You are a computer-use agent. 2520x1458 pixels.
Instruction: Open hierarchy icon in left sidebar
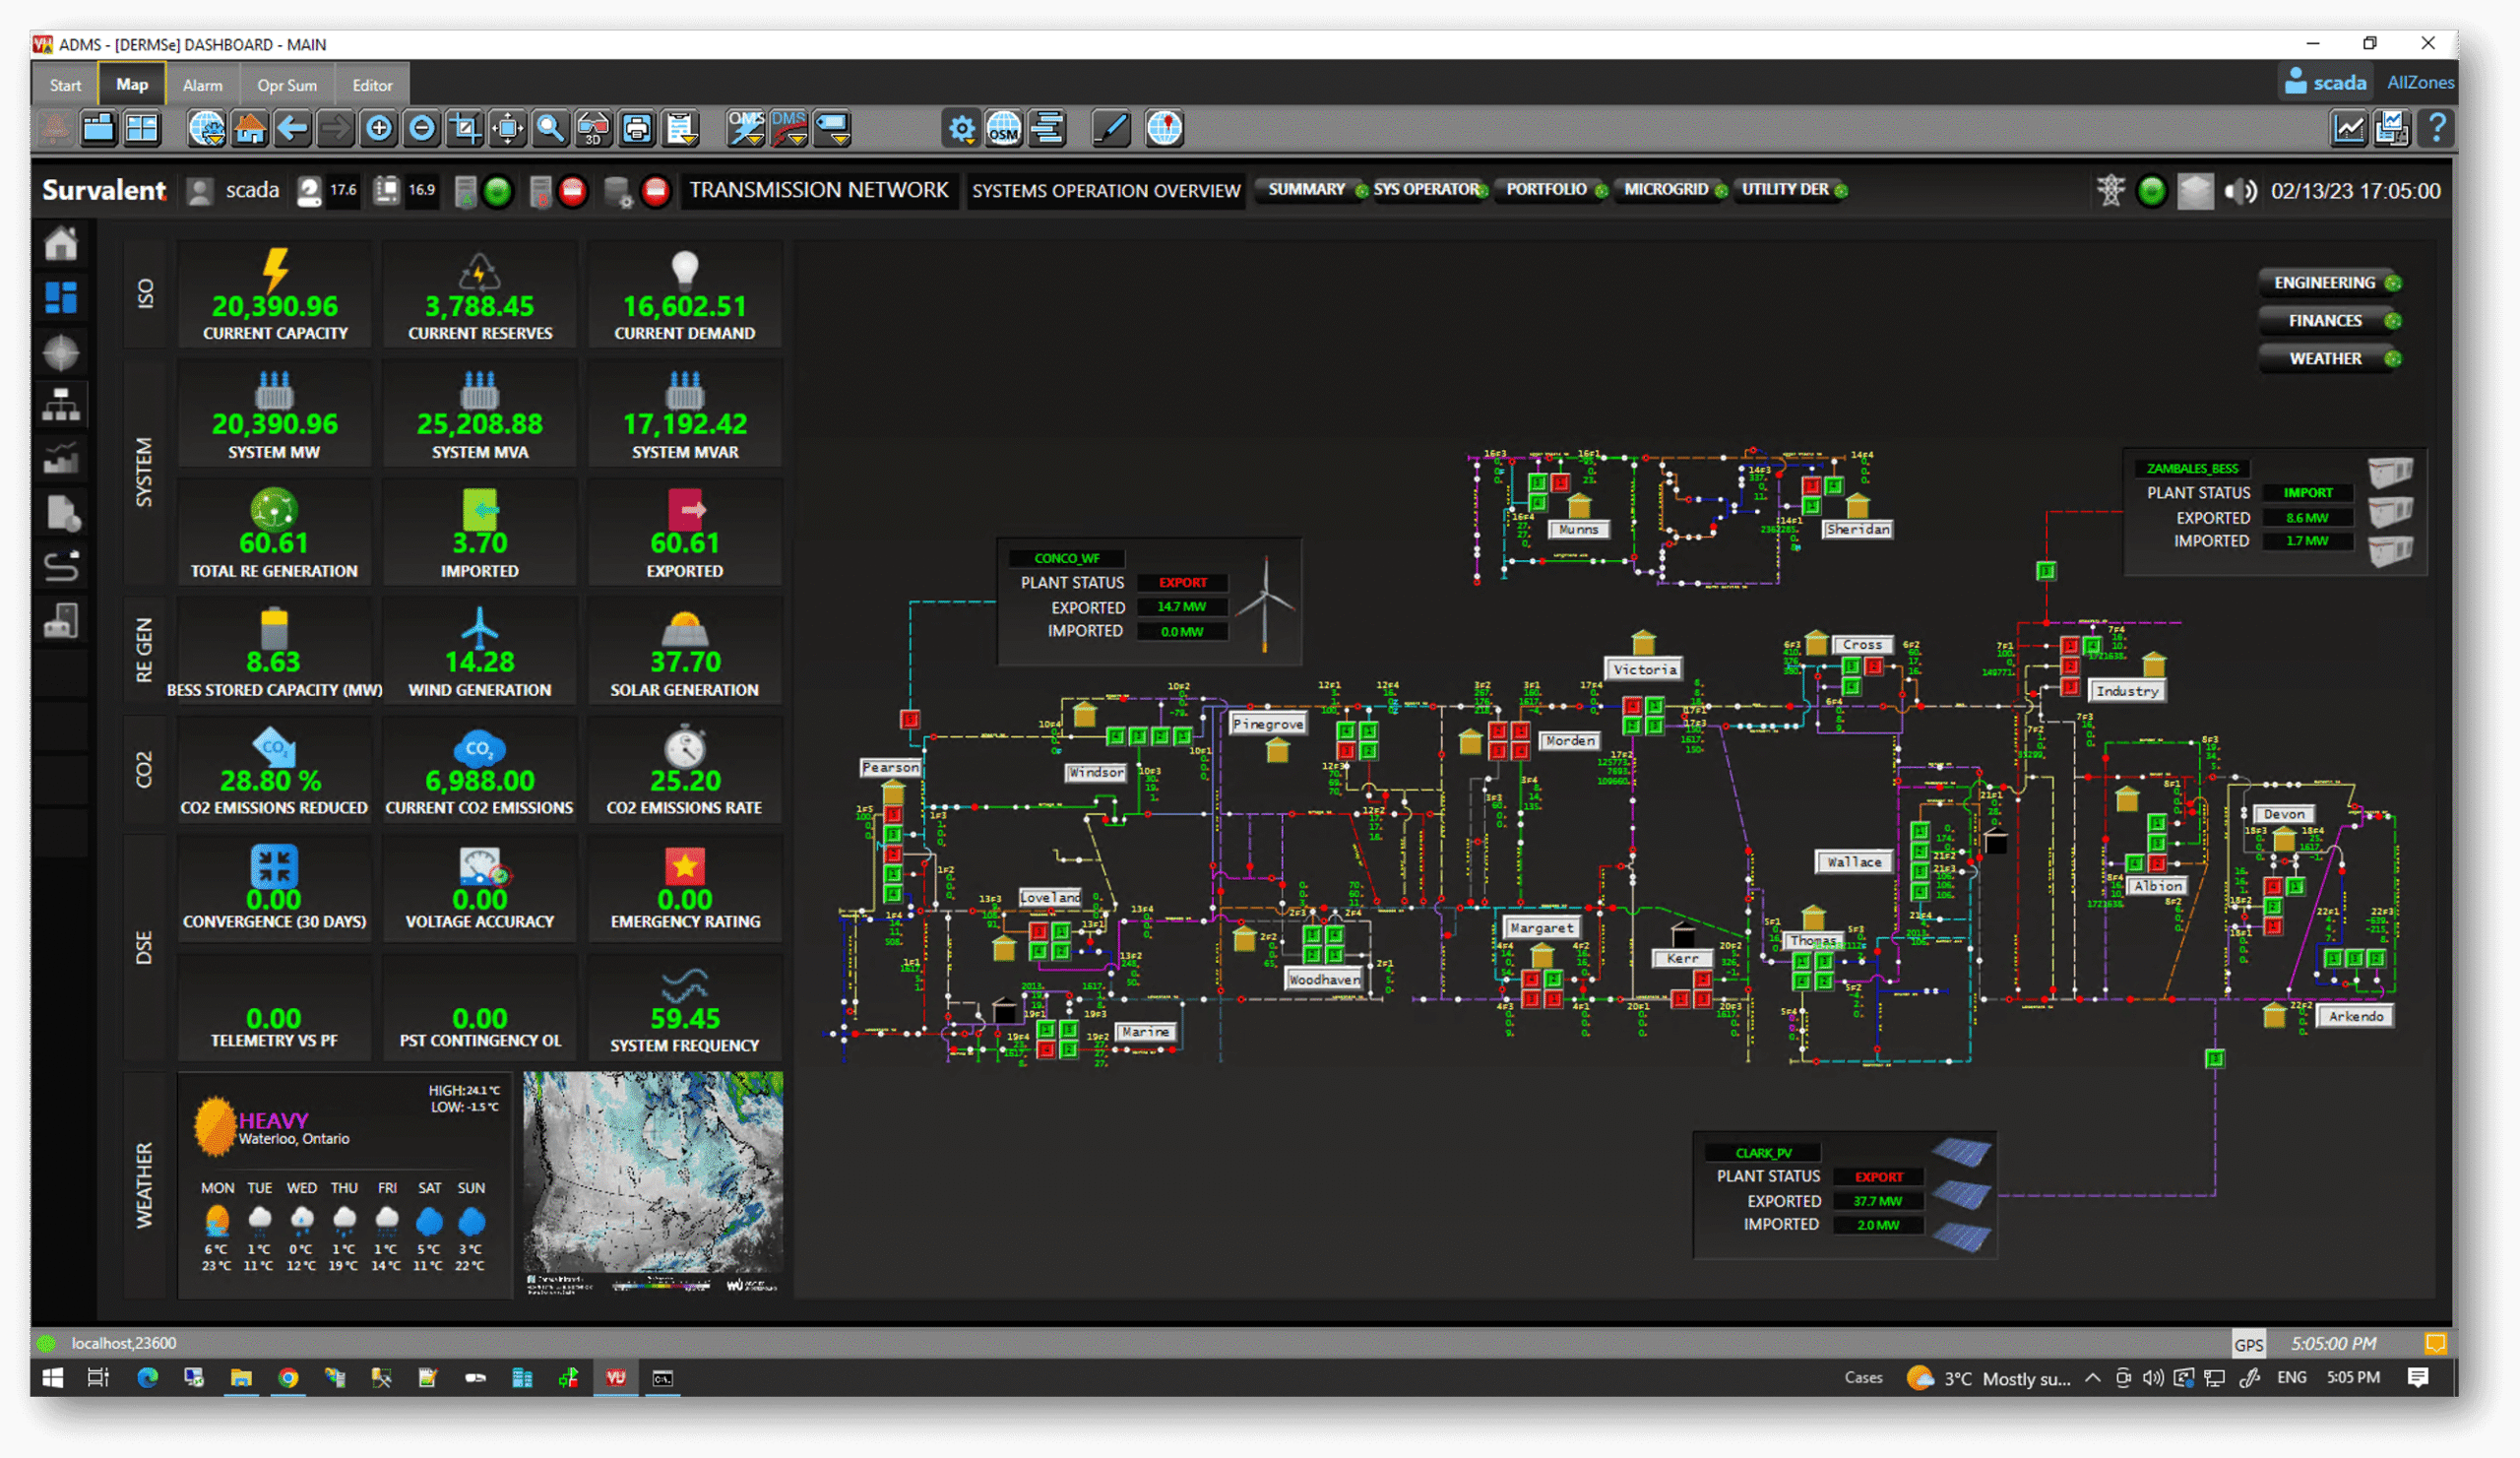click(61, 405)
